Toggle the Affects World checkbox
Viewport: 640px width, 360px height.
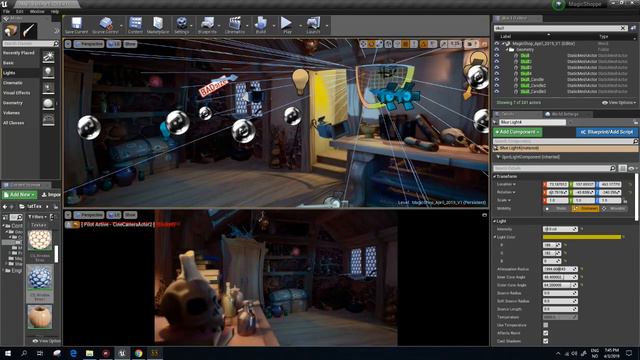[546, 333]
